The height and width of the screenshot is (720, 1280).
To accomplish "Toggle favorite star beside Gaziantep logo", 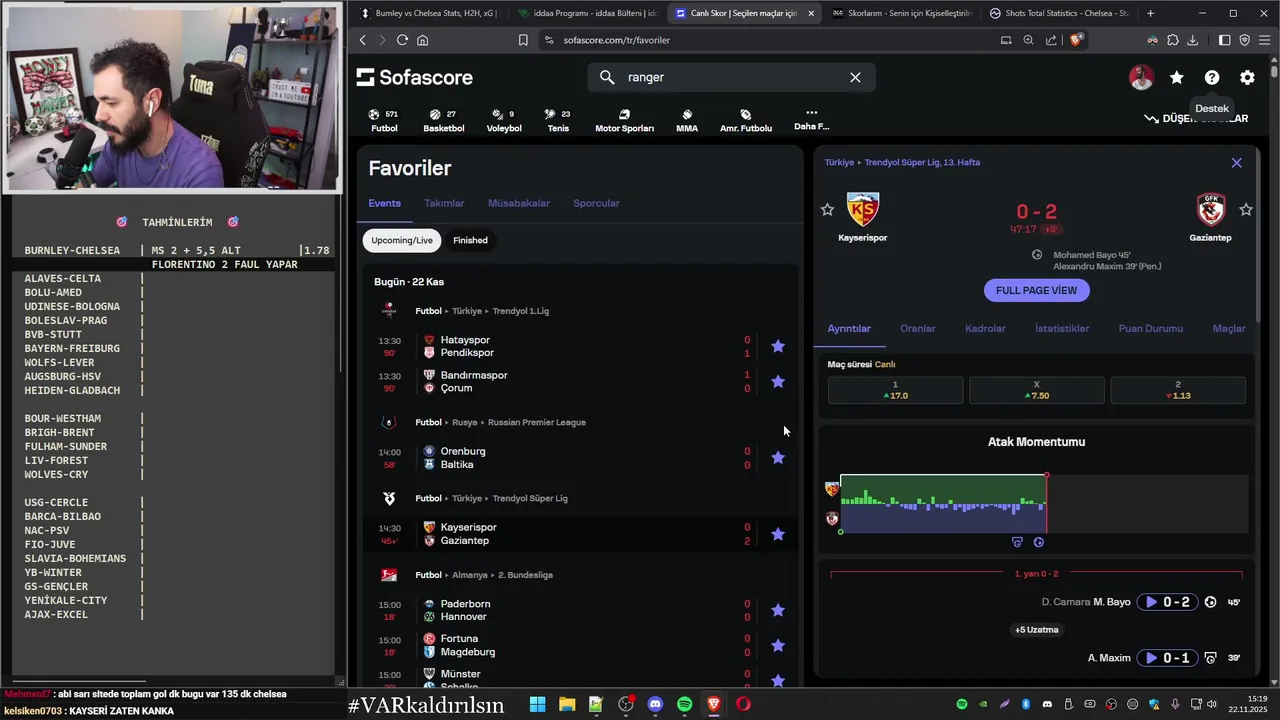I will tap(1246, 210).
